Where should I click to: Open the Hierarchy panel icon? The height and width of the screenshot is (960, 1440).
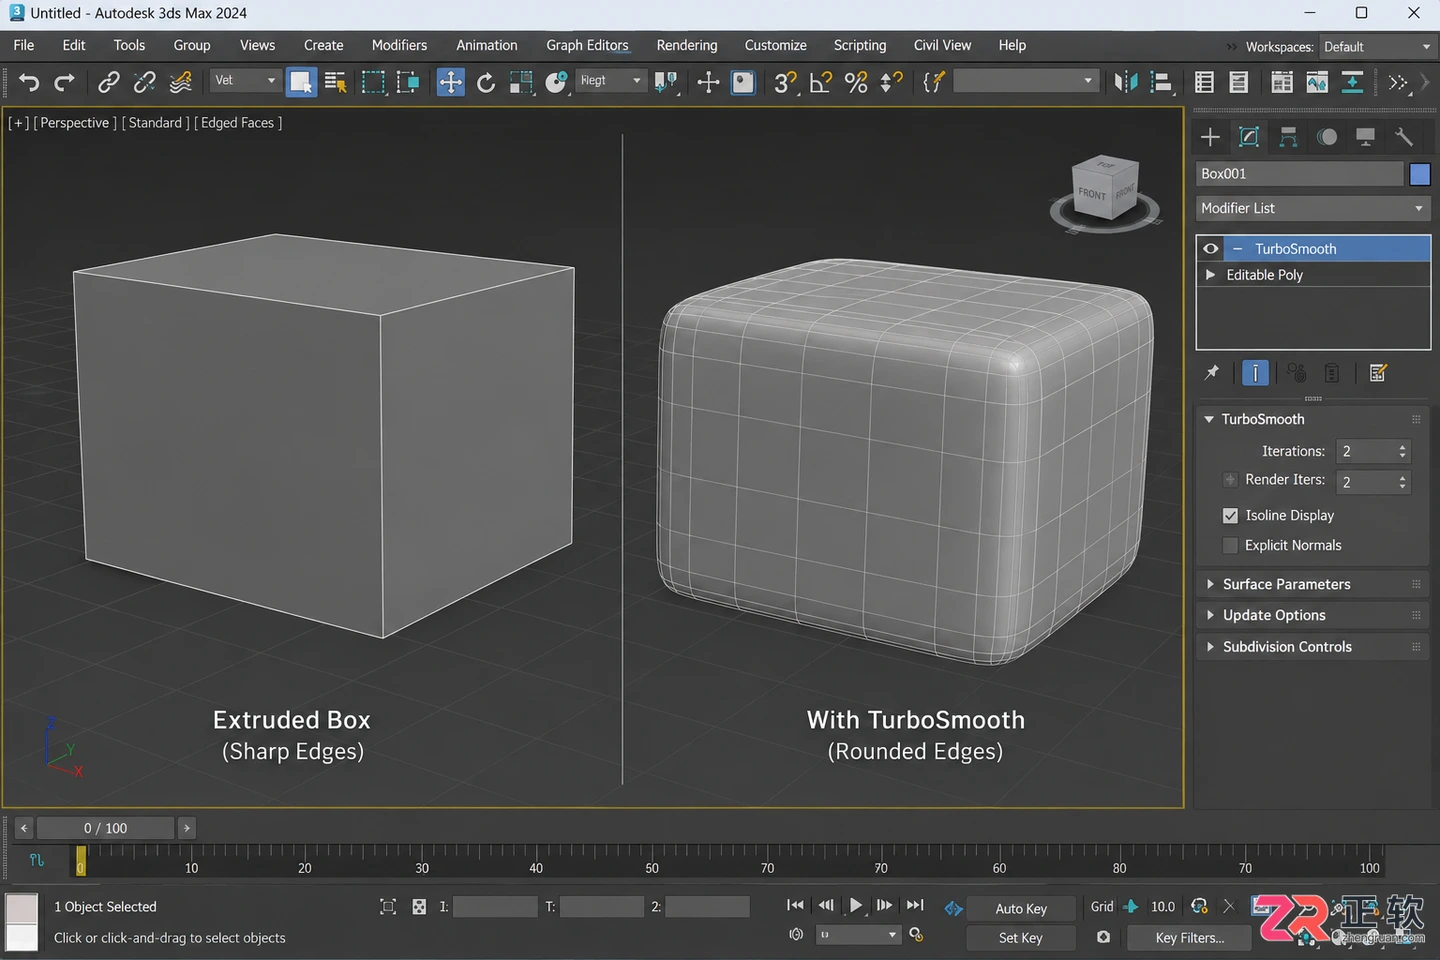coord(1288,137)
